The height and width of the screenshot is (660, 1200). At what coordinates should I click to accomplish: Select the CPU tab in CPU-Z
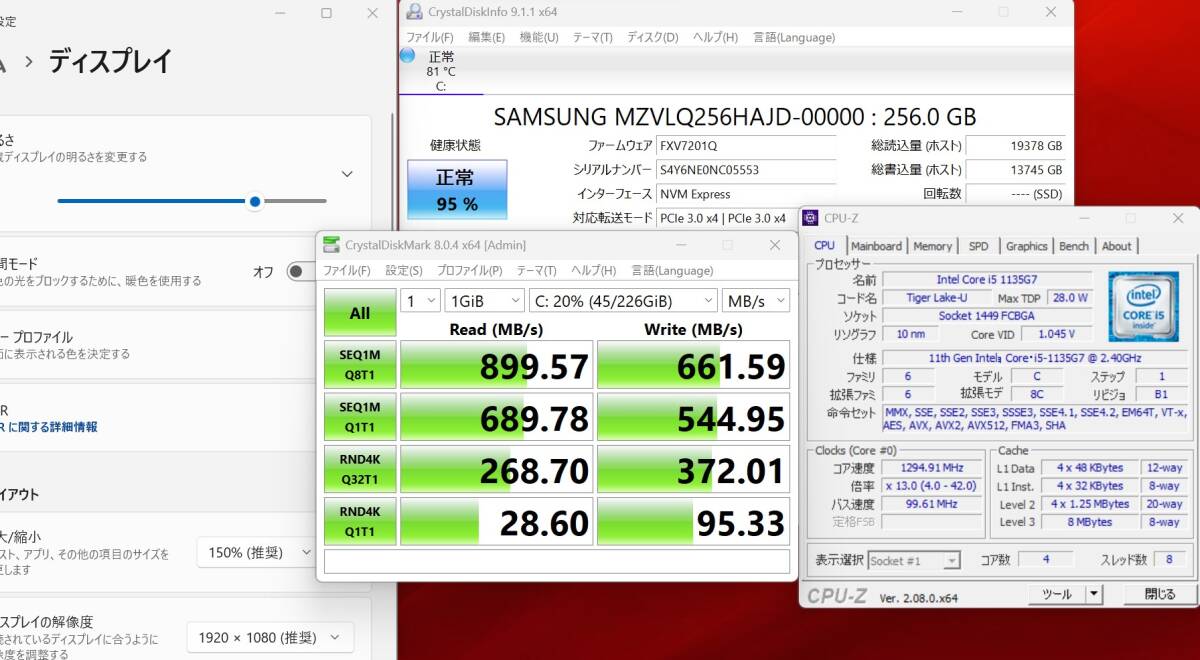pos(824,245)
